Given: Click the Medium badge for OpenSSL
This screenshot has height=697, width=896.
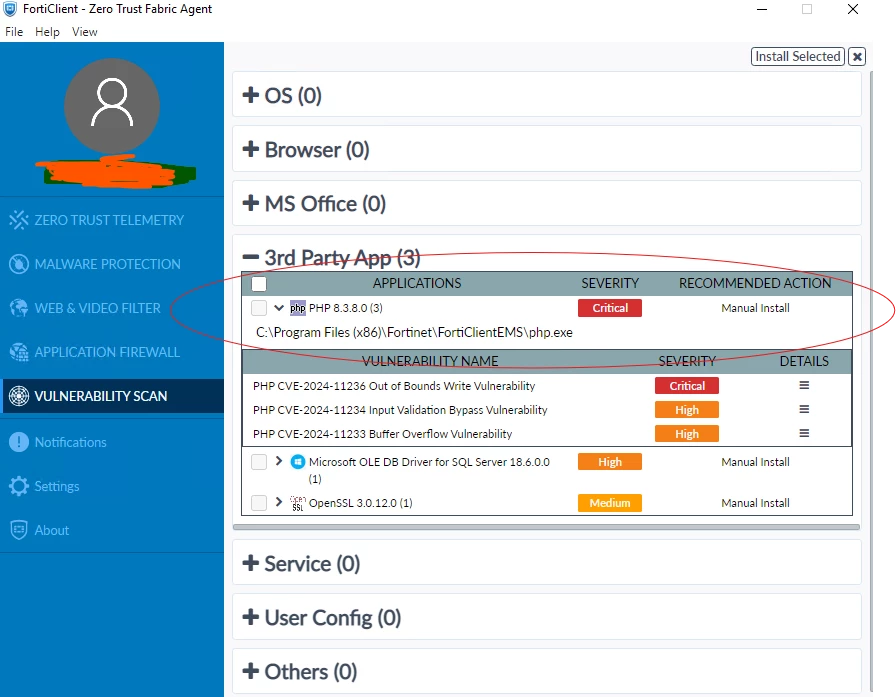Looking at the screenshot, I should tap(610, 503).
